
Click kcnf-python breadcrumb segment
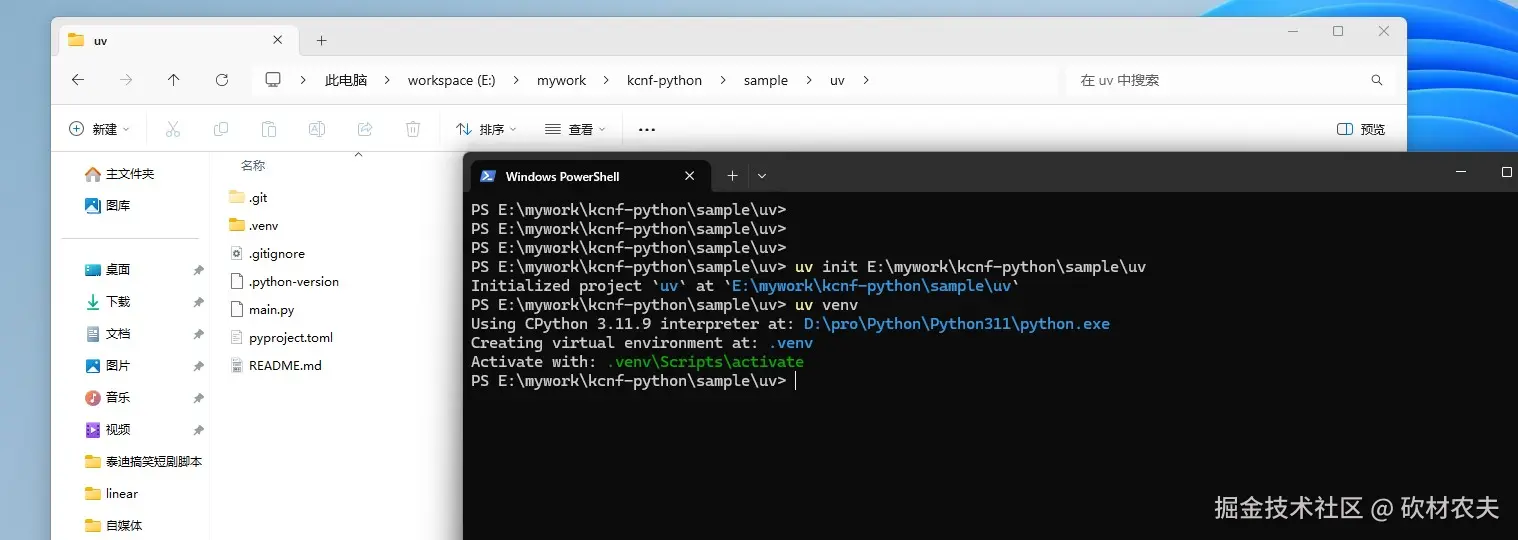[664, 80]
